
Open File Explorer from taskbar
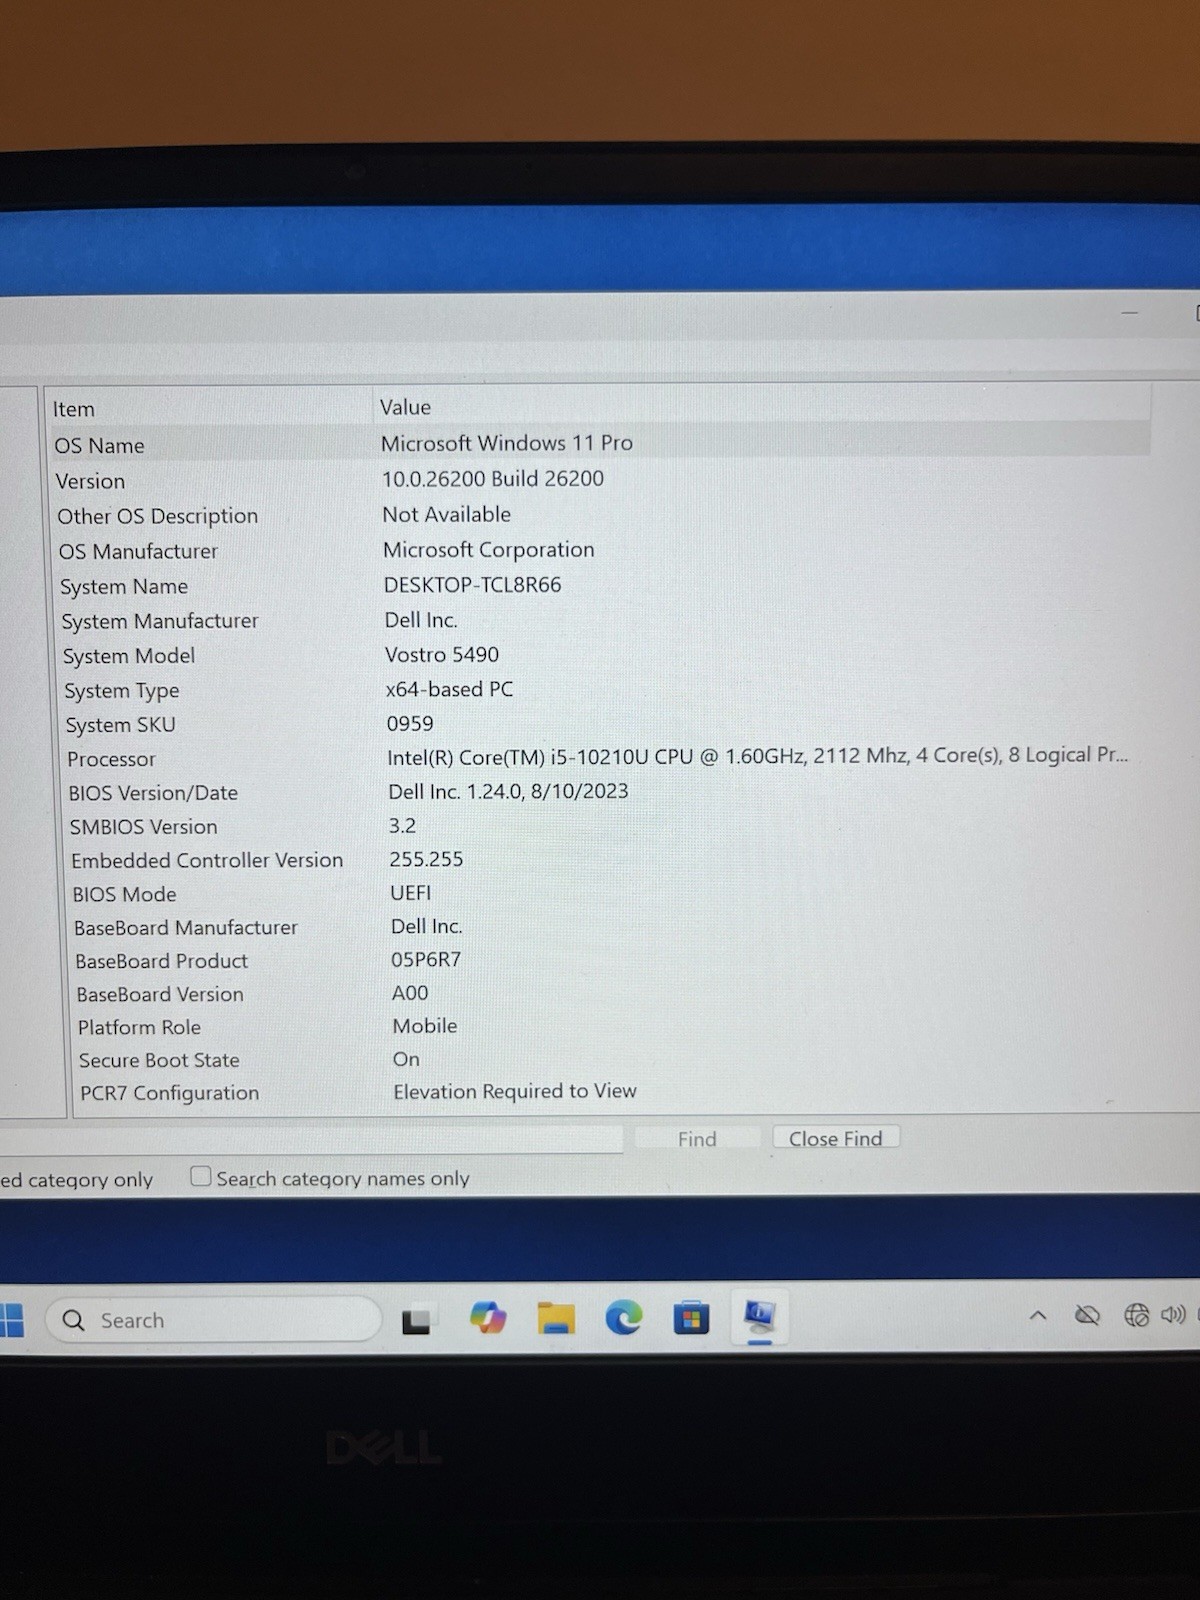556,1319
